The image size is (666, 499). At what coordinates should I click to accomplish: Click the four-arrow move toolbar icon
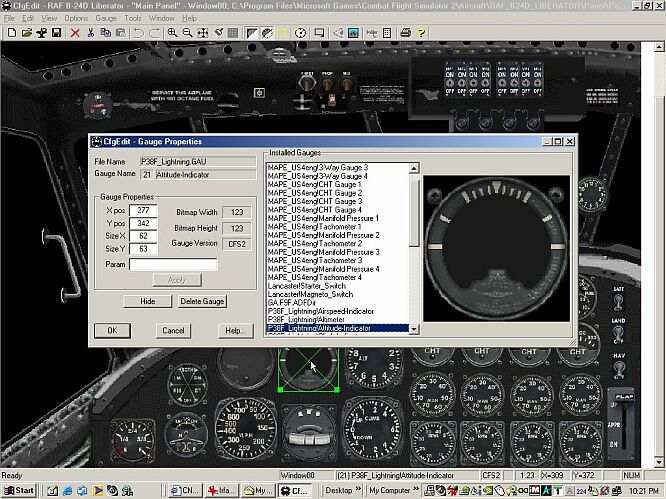(203, 33)
